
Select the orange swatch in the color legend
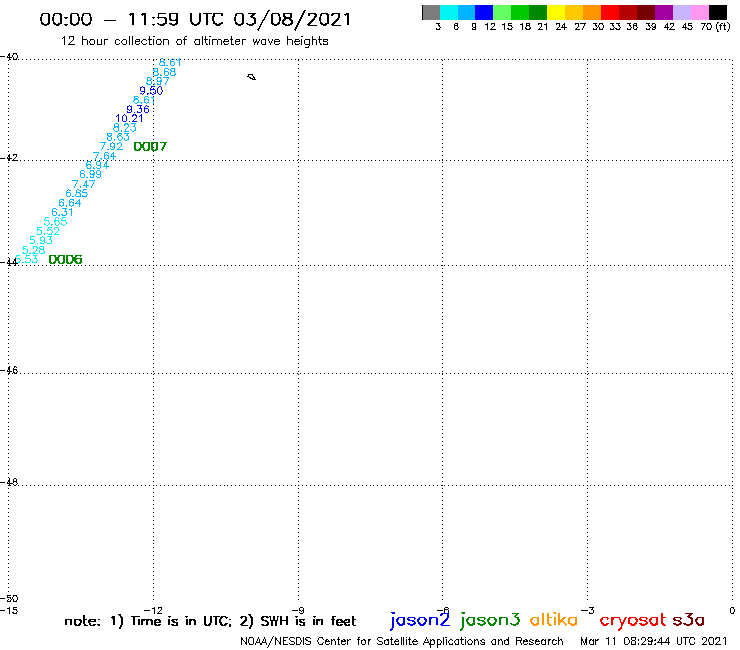pos(592,12)
